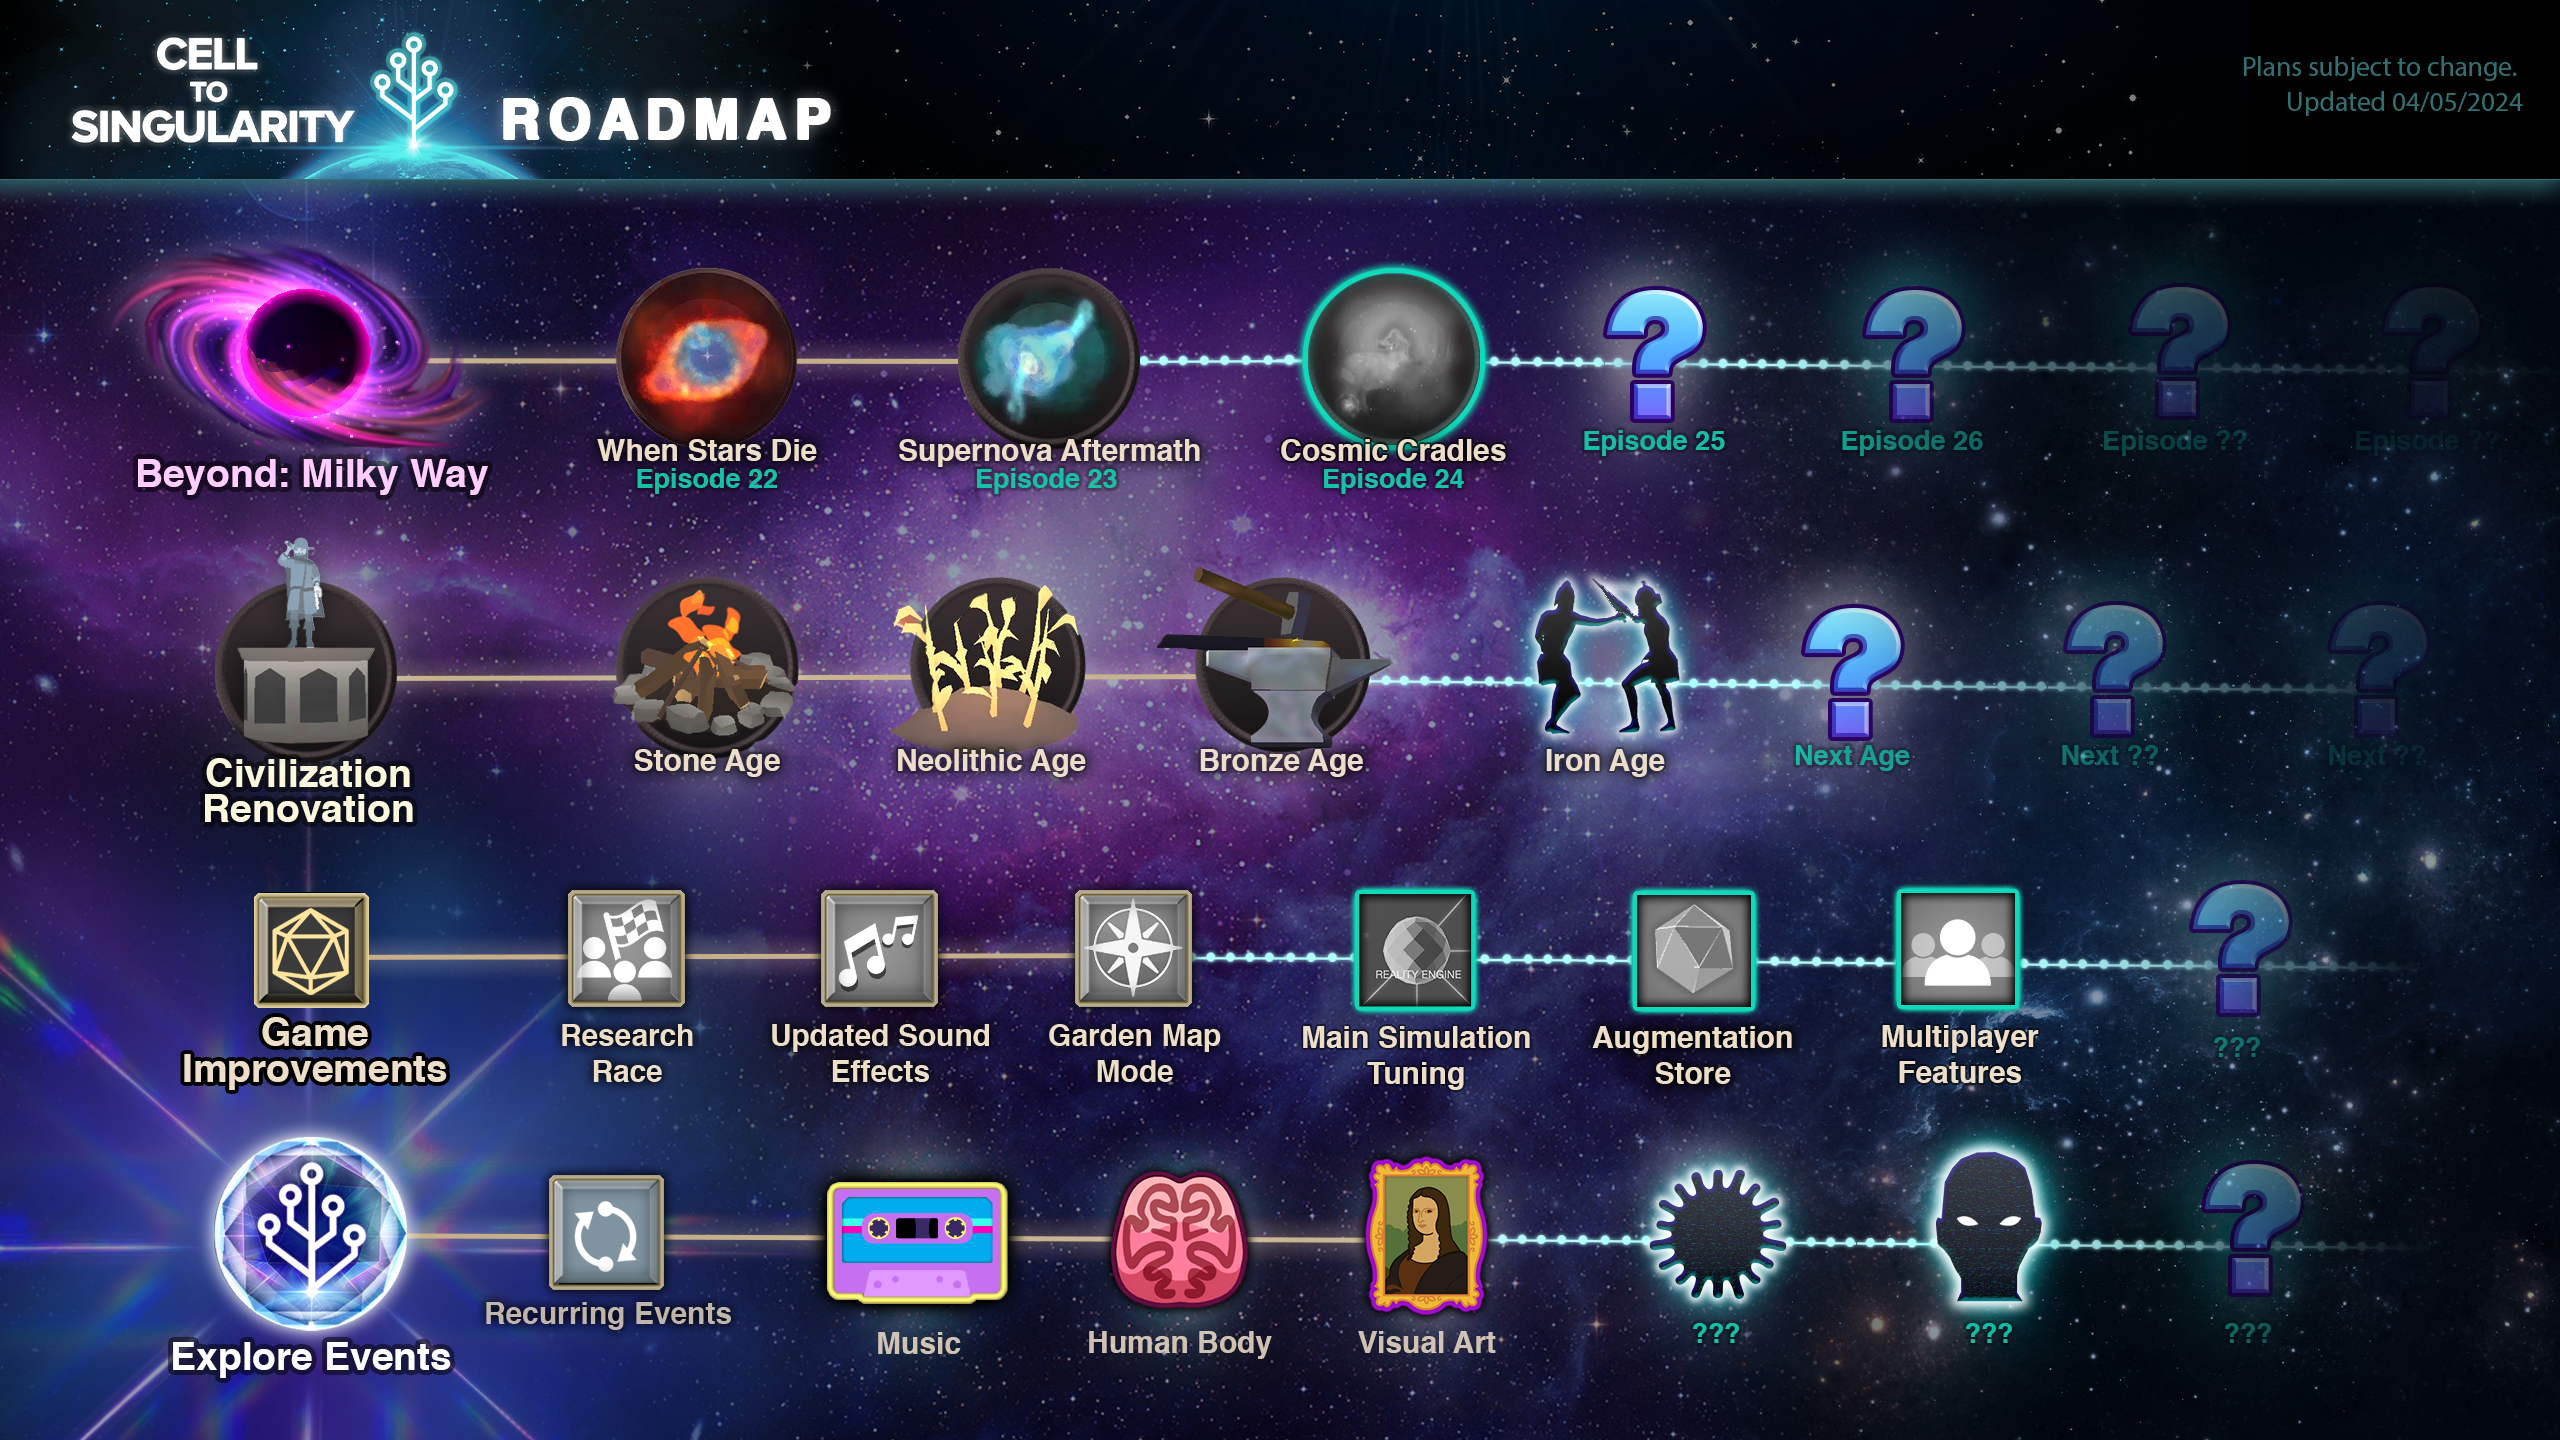Click the 'Episode 23' label
This screenshot has width=2560, height=1440.
point(1046,479)
